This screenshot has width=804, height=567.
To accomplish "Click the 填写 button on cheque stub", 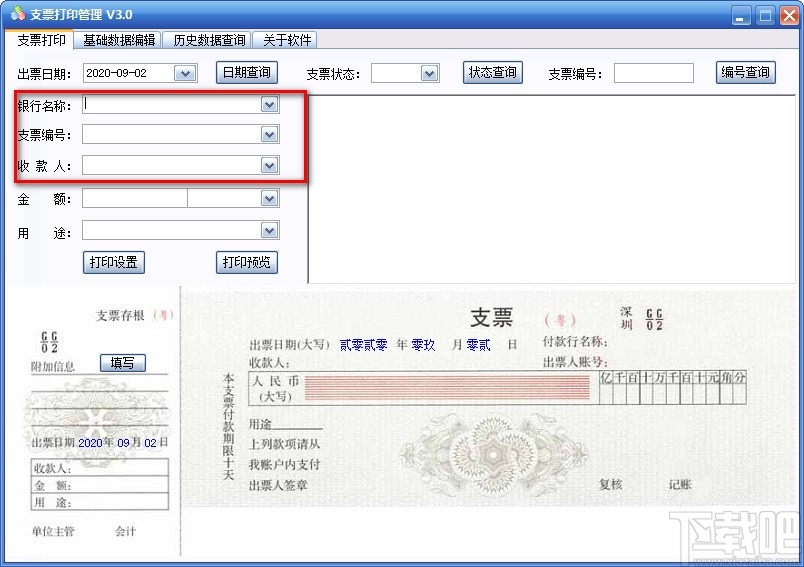I will (123, 363).
